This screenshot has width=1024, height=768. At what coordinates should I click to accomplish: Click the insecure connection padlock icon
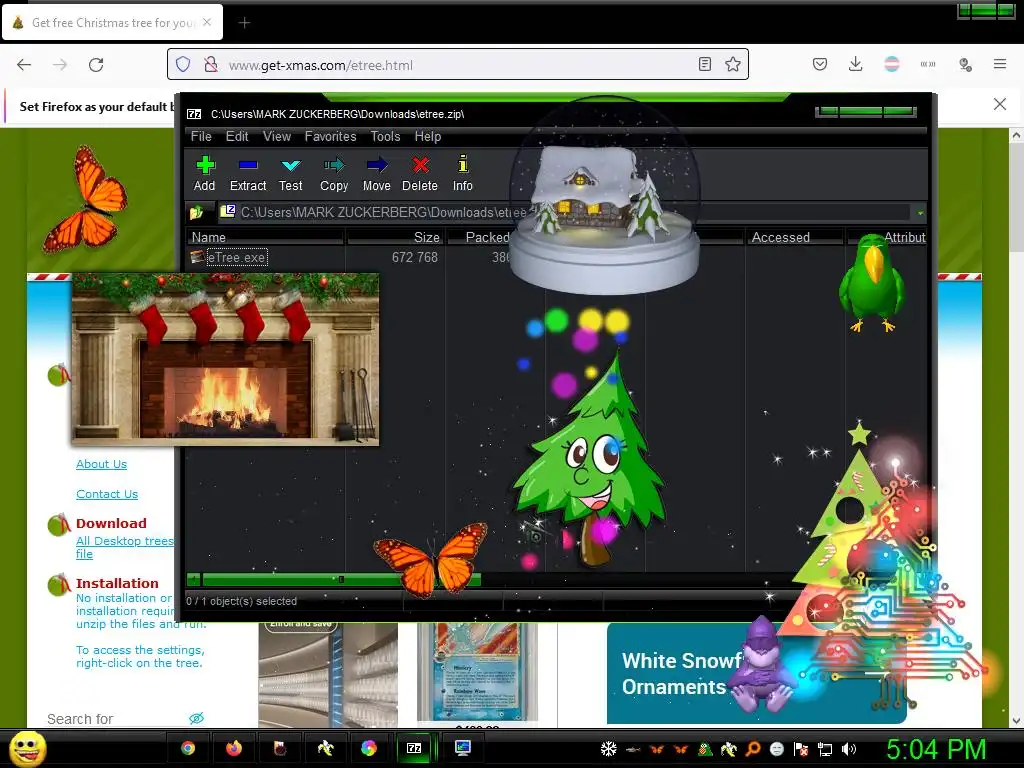210,65
